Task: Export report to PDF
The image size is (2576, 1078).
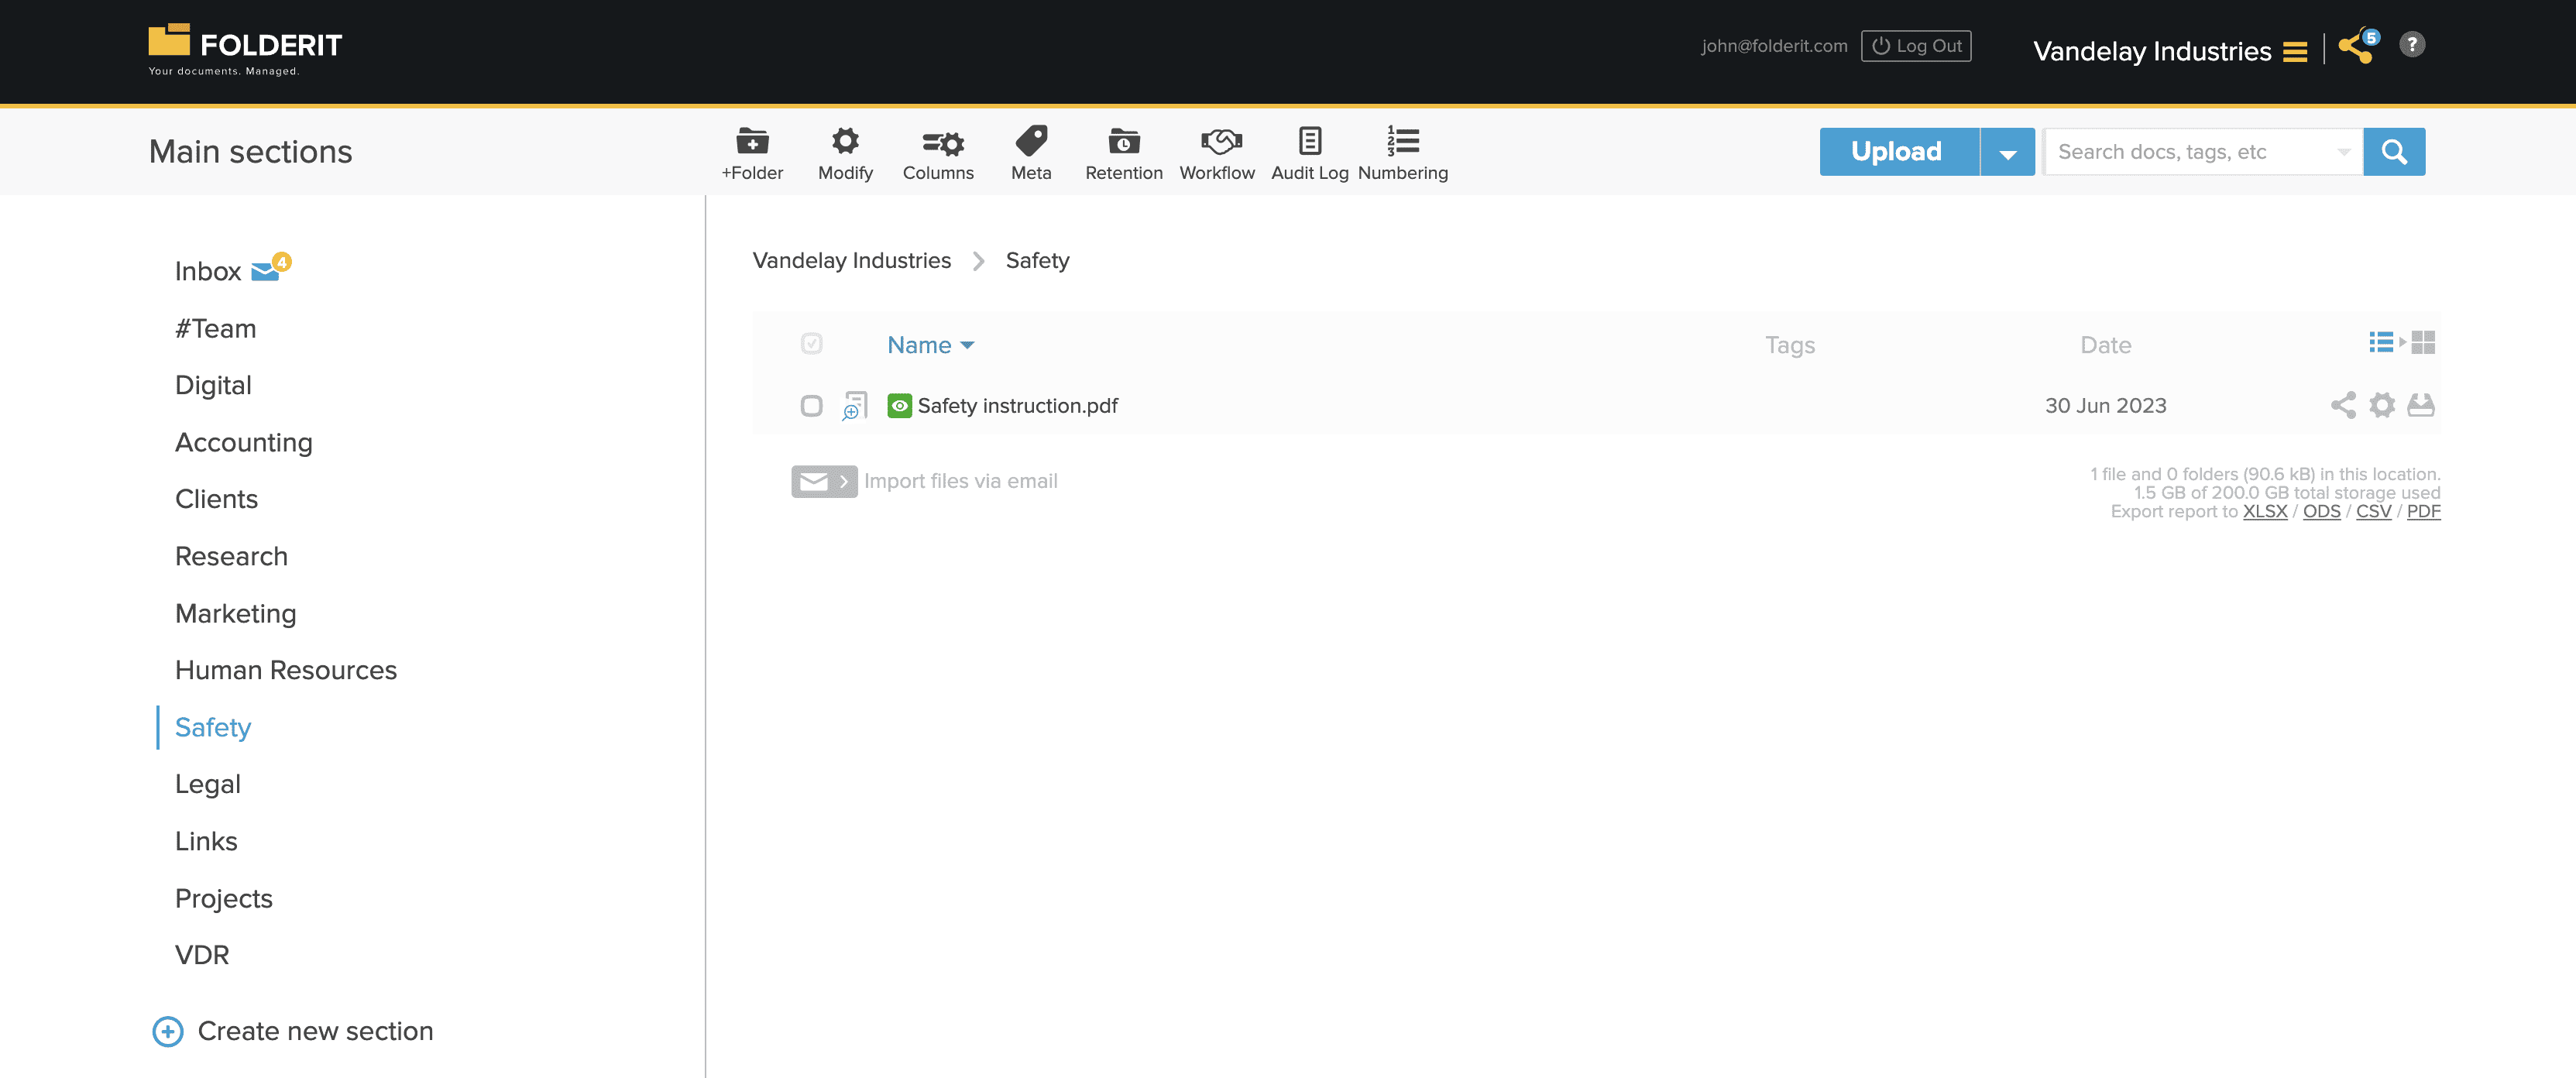Action: pos(2423,511)
